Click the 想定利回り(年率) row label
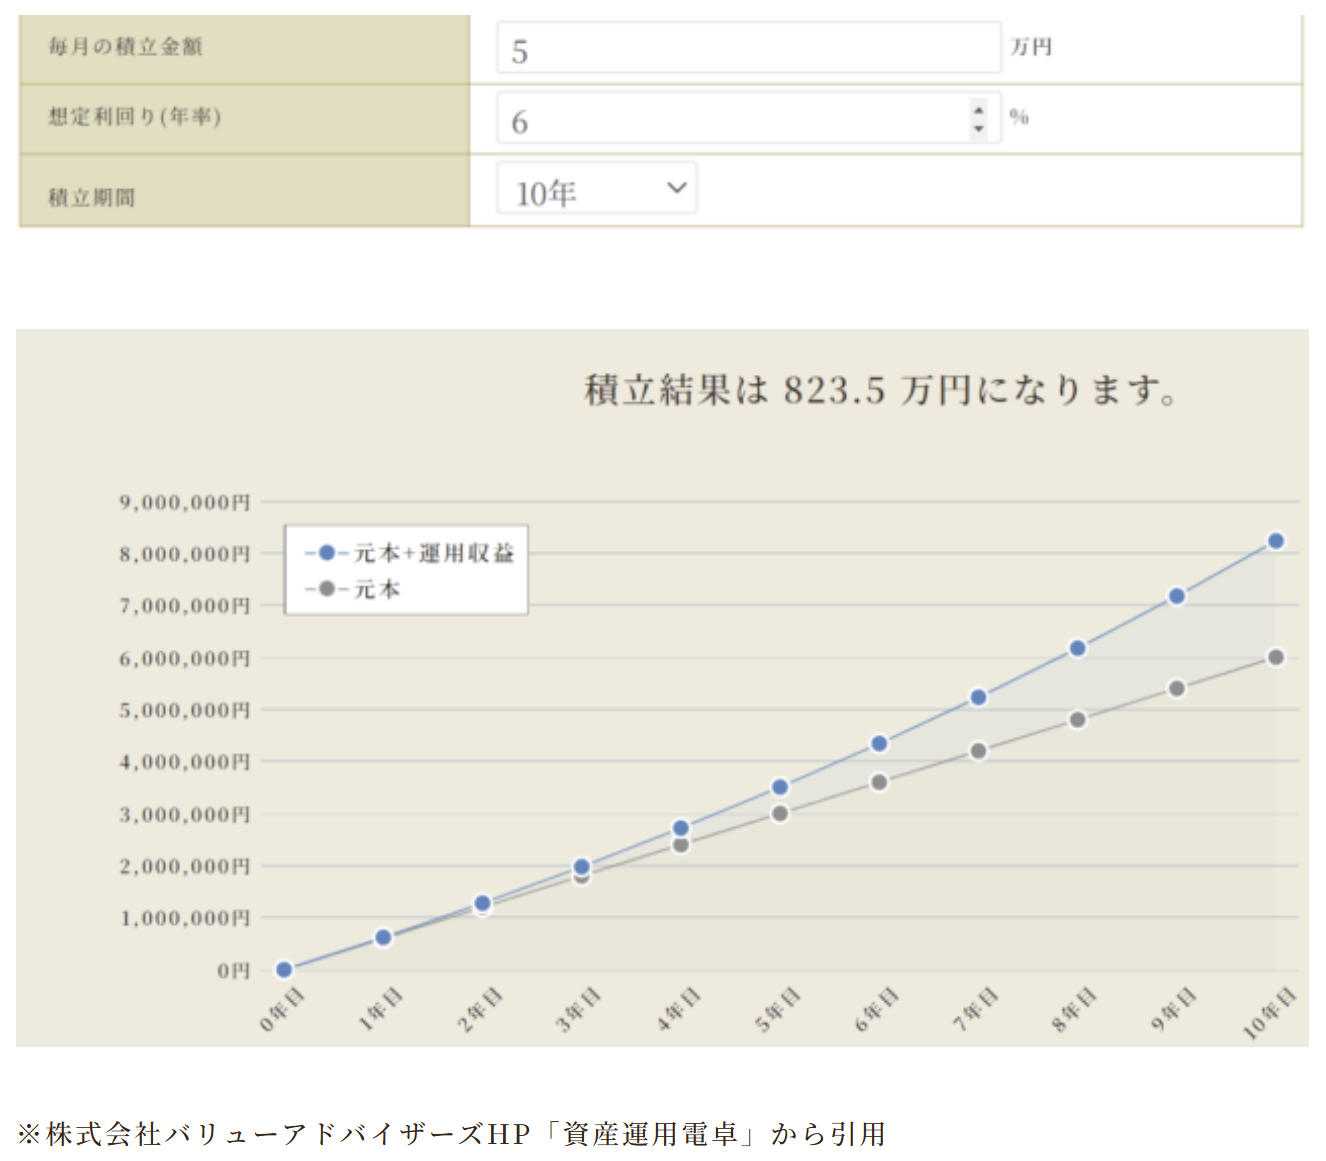The image size is (1326, 1161). point(135,117)
